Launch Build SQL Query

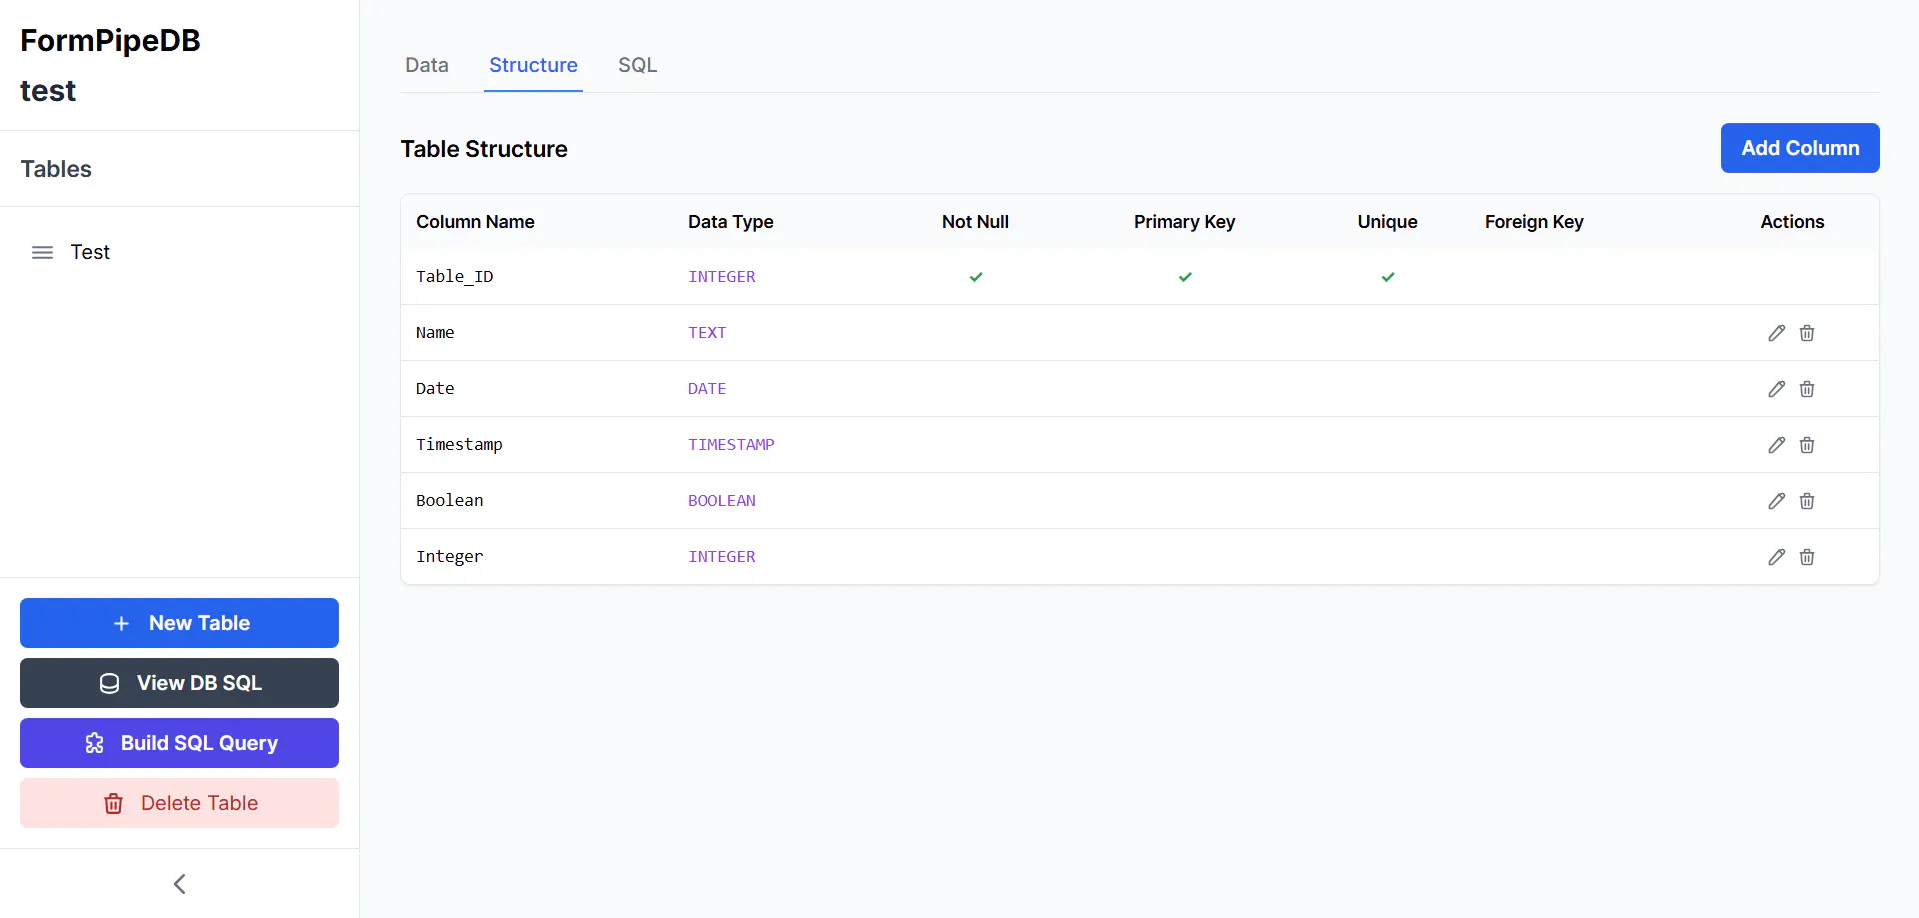[179, 743]
